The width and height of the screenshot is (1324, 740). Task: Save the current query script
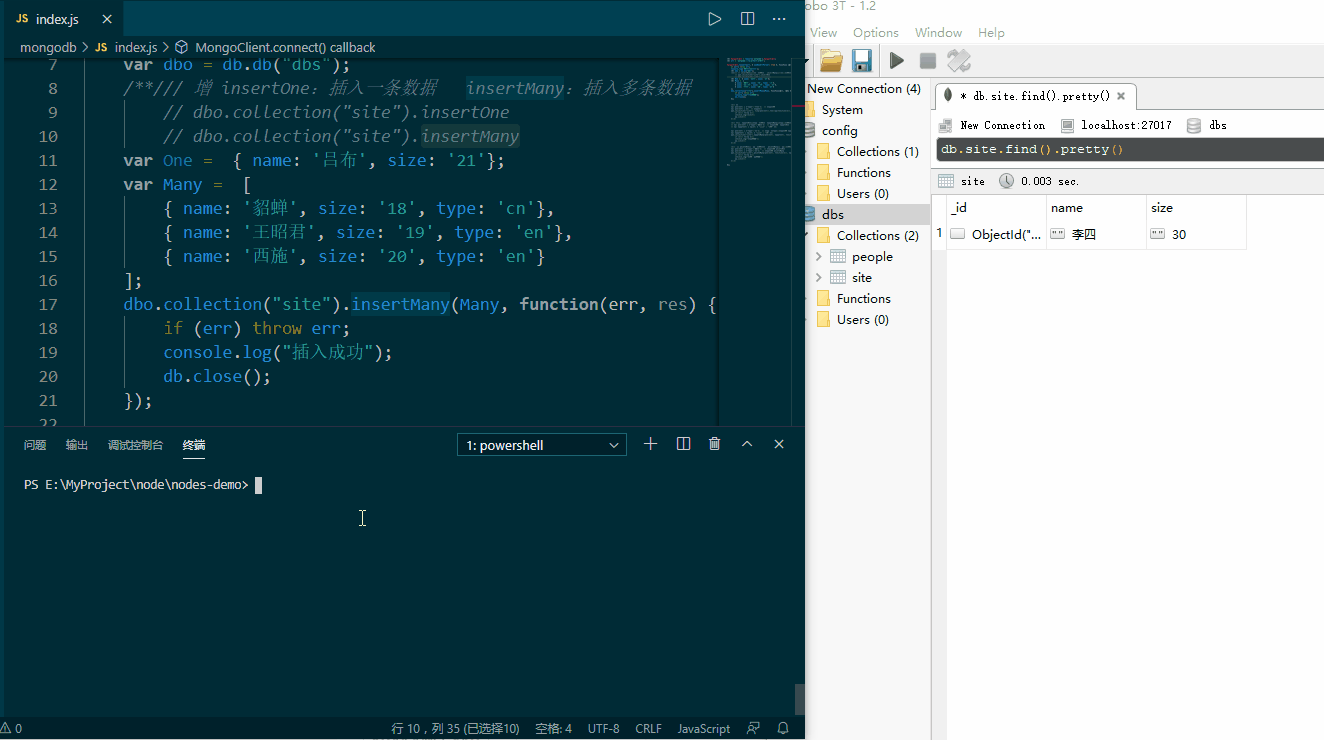pos(861,60)
